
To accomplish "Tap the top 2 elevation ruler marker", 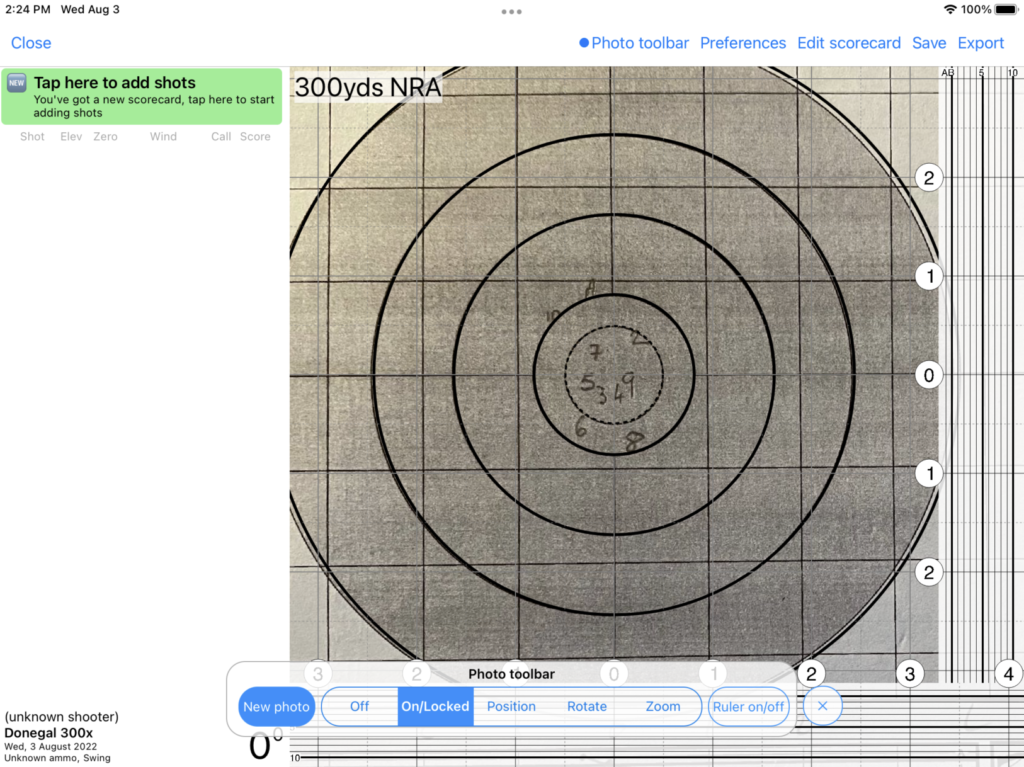I will 929,179.
